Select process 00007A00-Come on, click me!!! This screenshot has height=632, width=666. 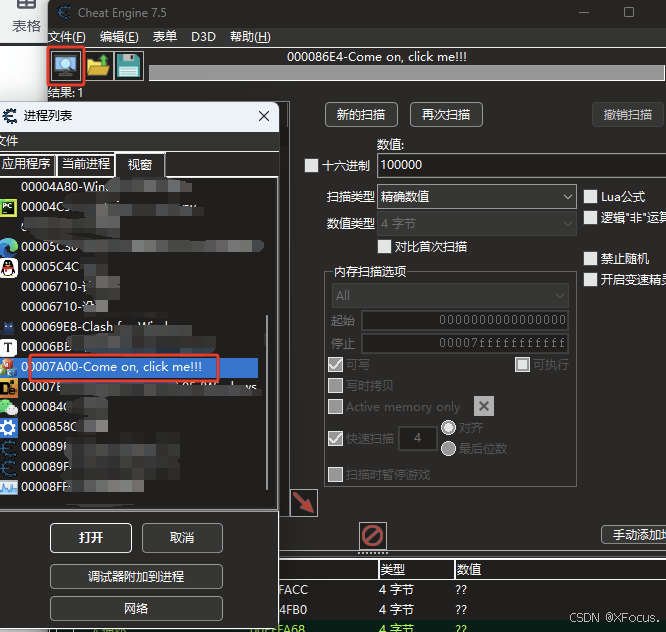[129, 367]
